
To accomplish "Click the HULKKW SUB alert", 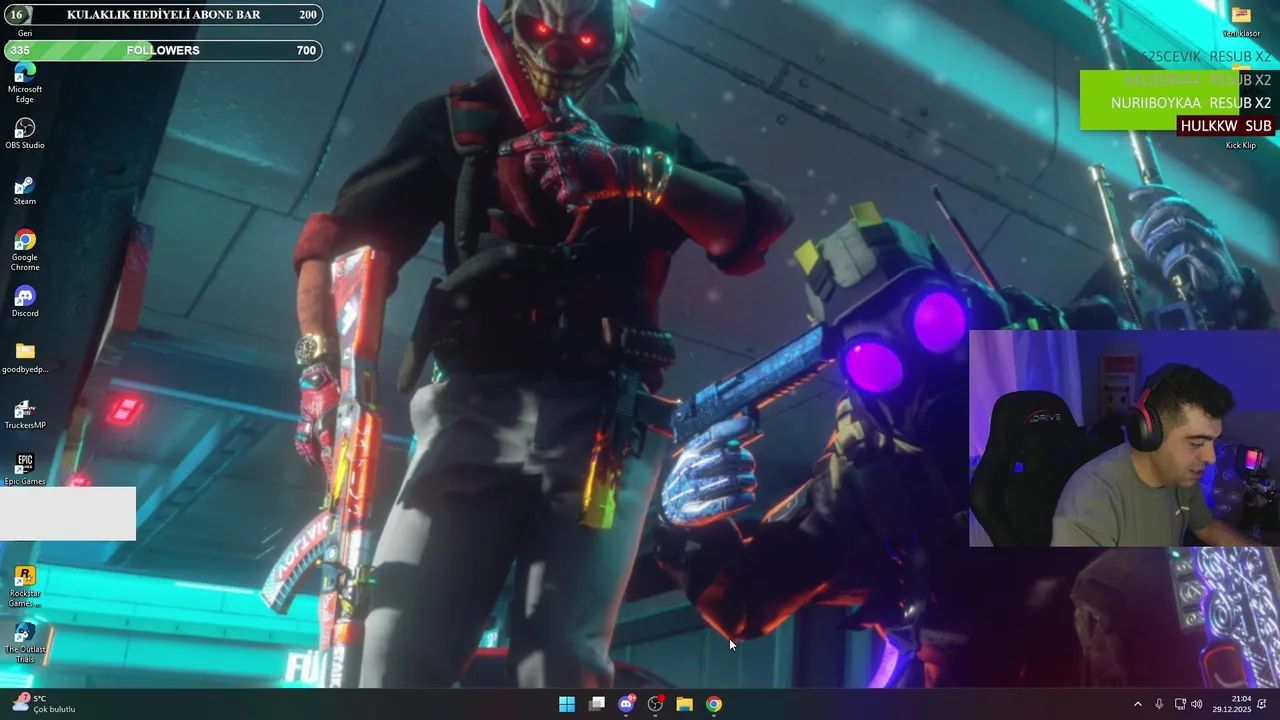I will (x=1226, y=126).
